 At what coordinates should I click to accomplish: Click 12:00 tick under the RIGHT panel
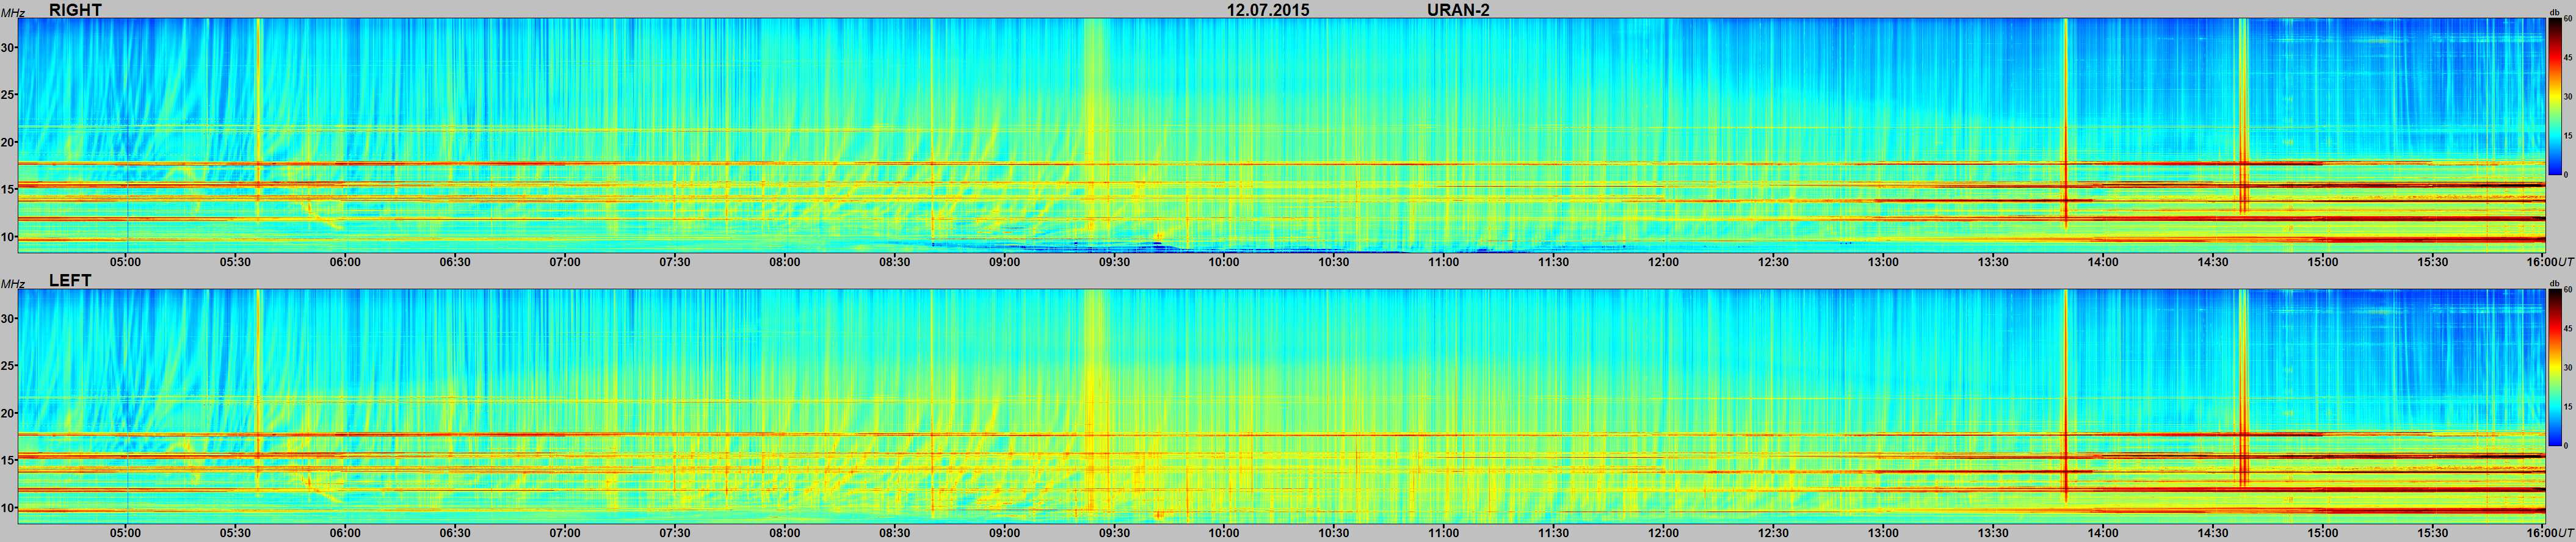point(1663,262)
